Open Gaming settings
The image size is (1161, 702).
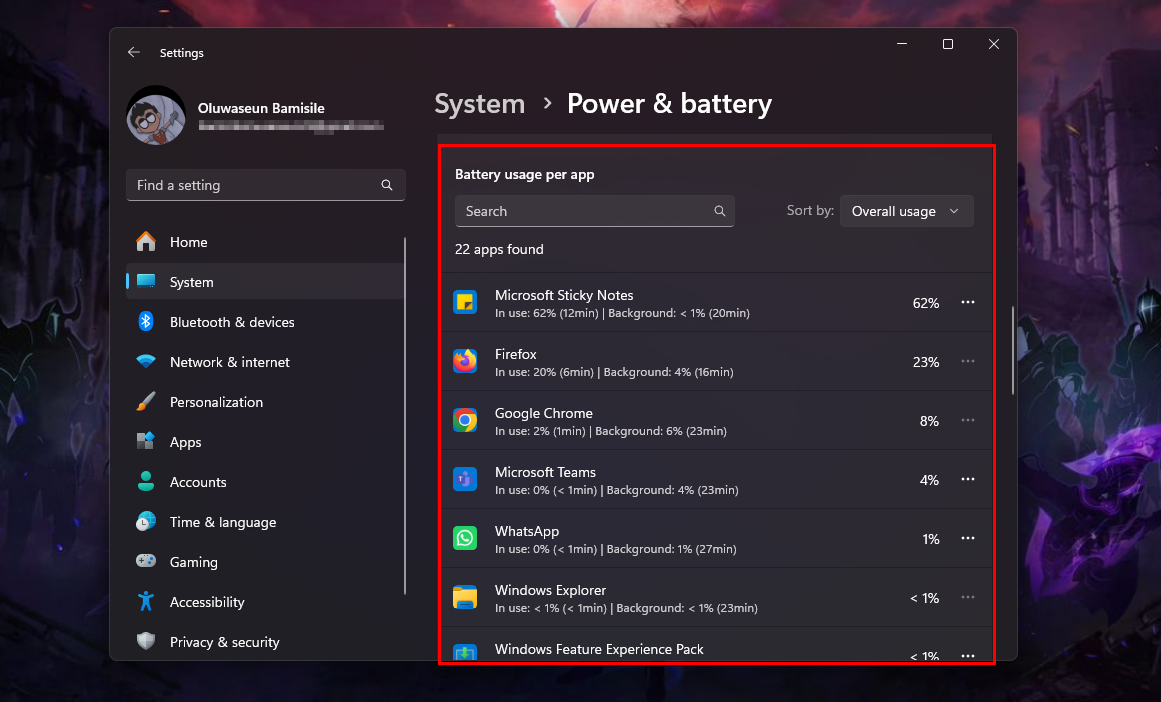pos(266,562)
